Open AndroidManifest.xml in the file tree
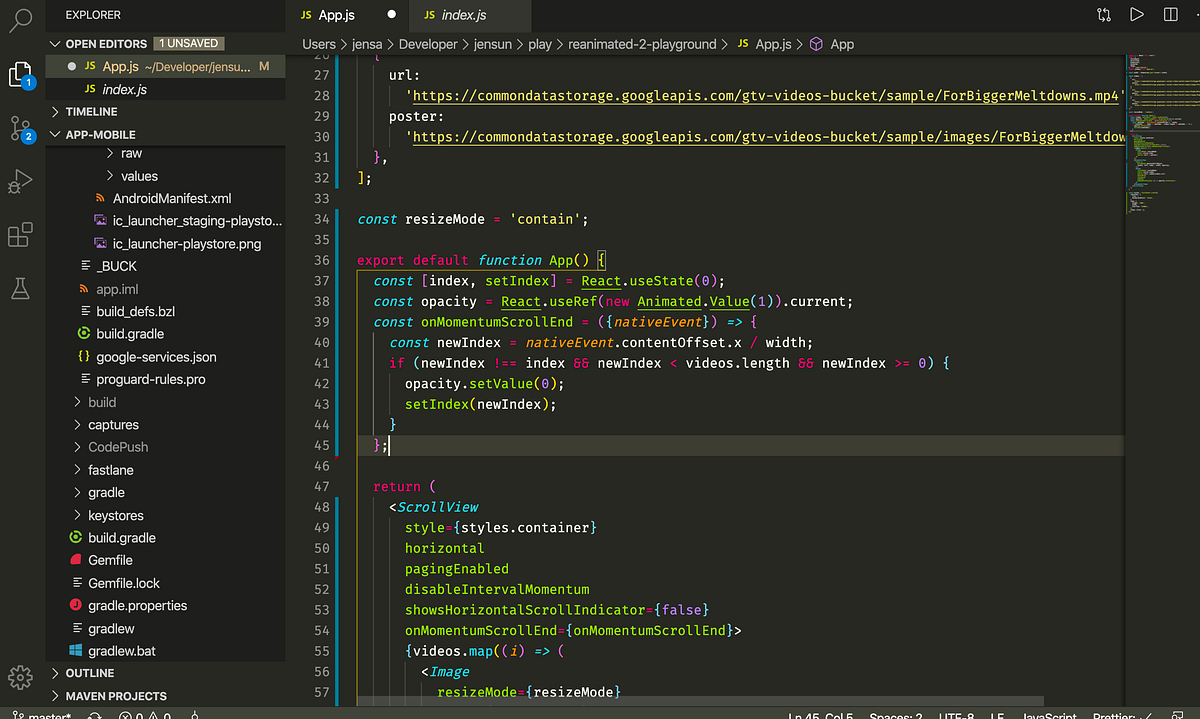Screen dimensions: 1200x719 coord(171,199)
